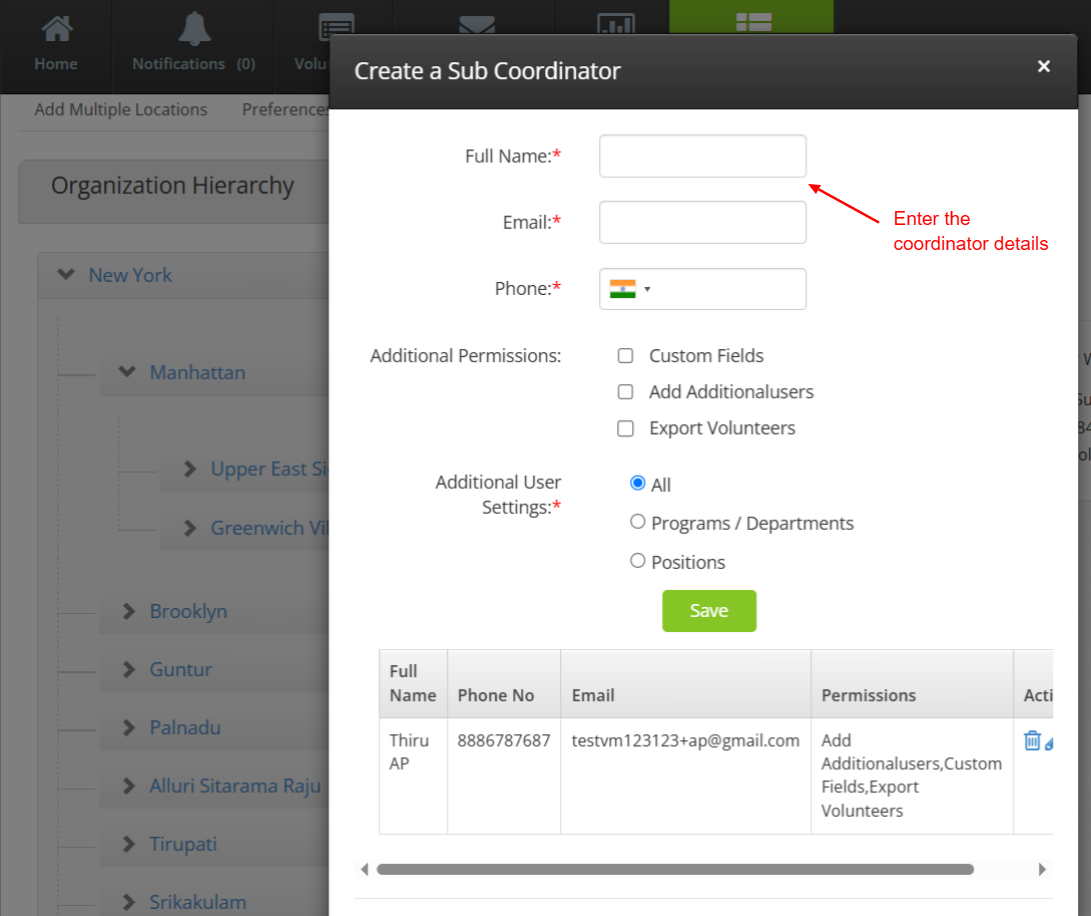
Task: Click the edit pencil icon for Thiru AP
Action: coord(1049,743)
